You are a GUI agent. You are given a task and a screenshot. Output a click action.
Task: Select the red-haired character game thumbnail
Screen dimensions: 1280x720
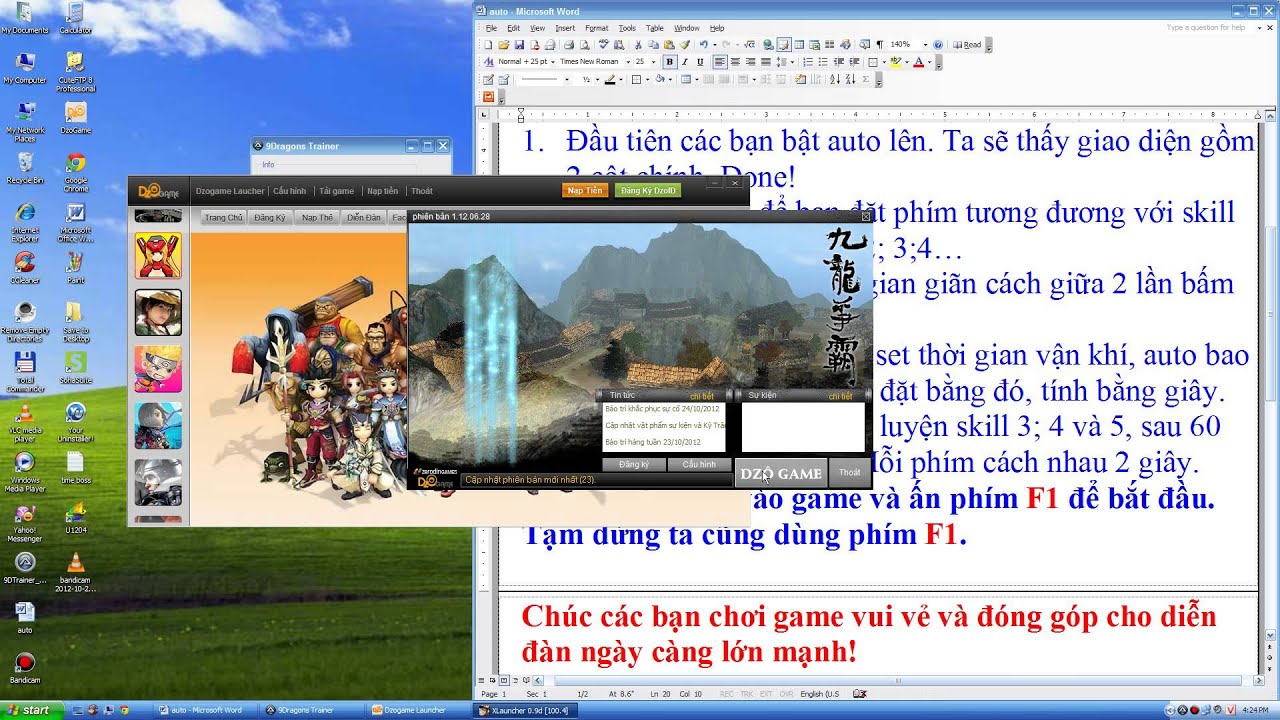(158, 256)
